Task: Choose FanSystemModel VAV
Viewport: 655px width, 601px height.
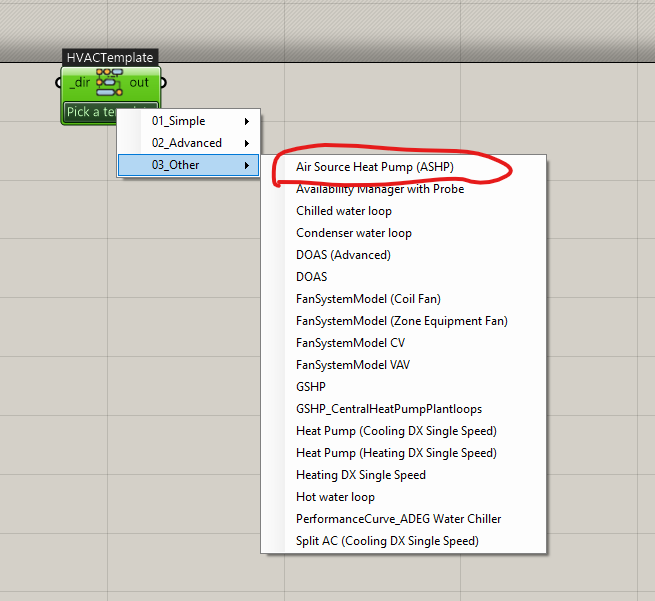Action: 354,365
